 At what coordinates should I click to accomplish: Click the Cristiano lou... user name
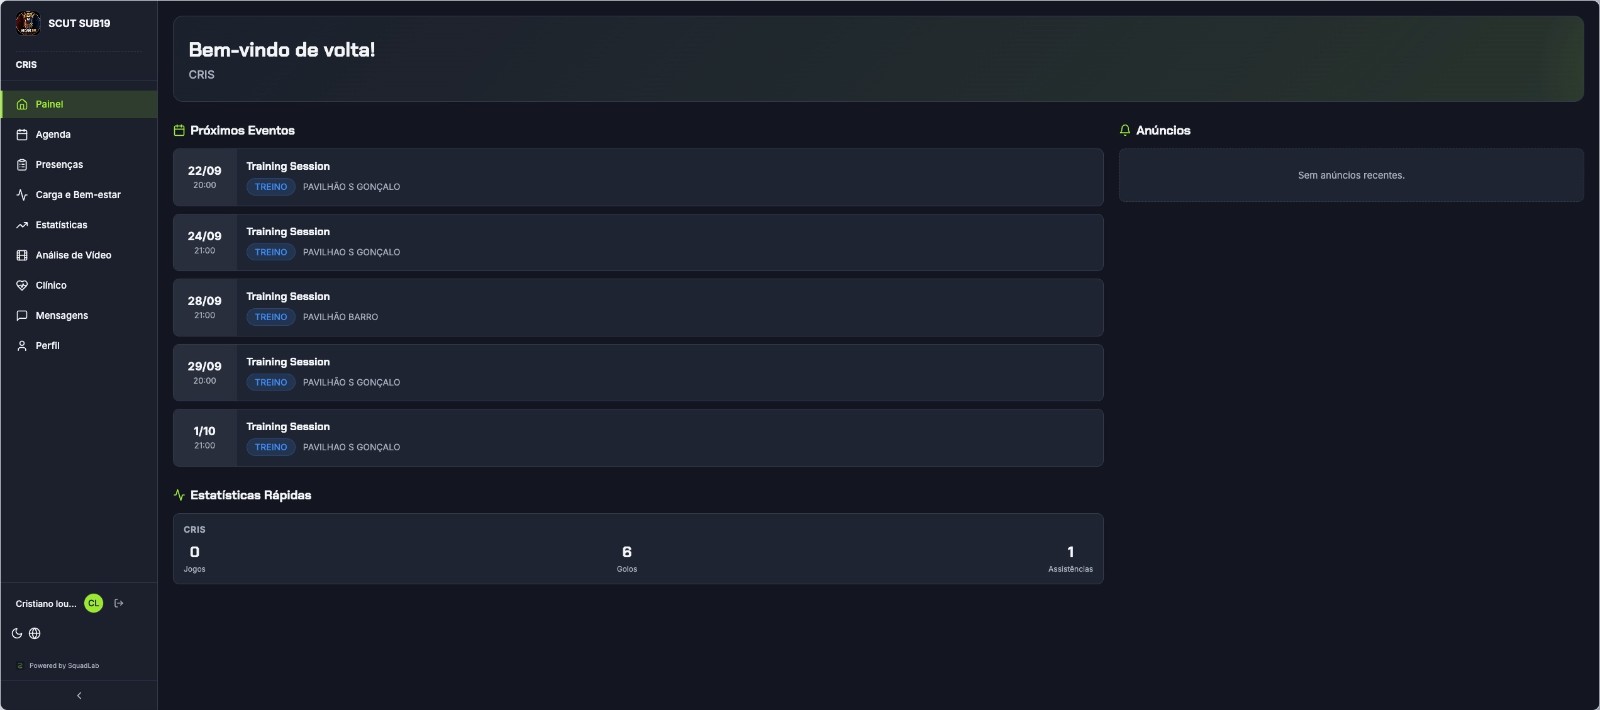click(x=46, y=604)
